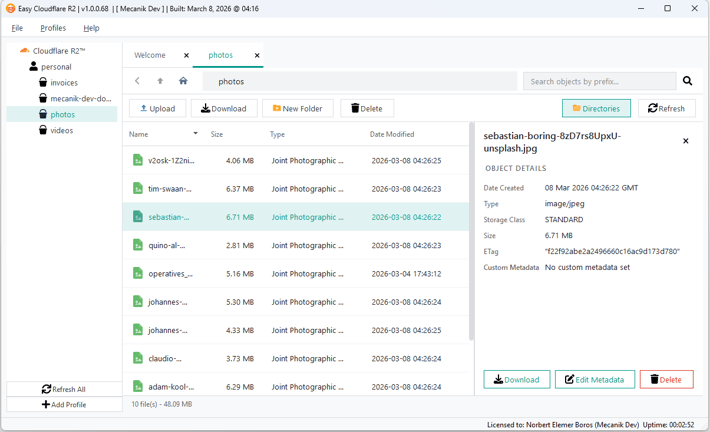Open the Profiles menu
The image size is (710, 432).
coord(53,28)
